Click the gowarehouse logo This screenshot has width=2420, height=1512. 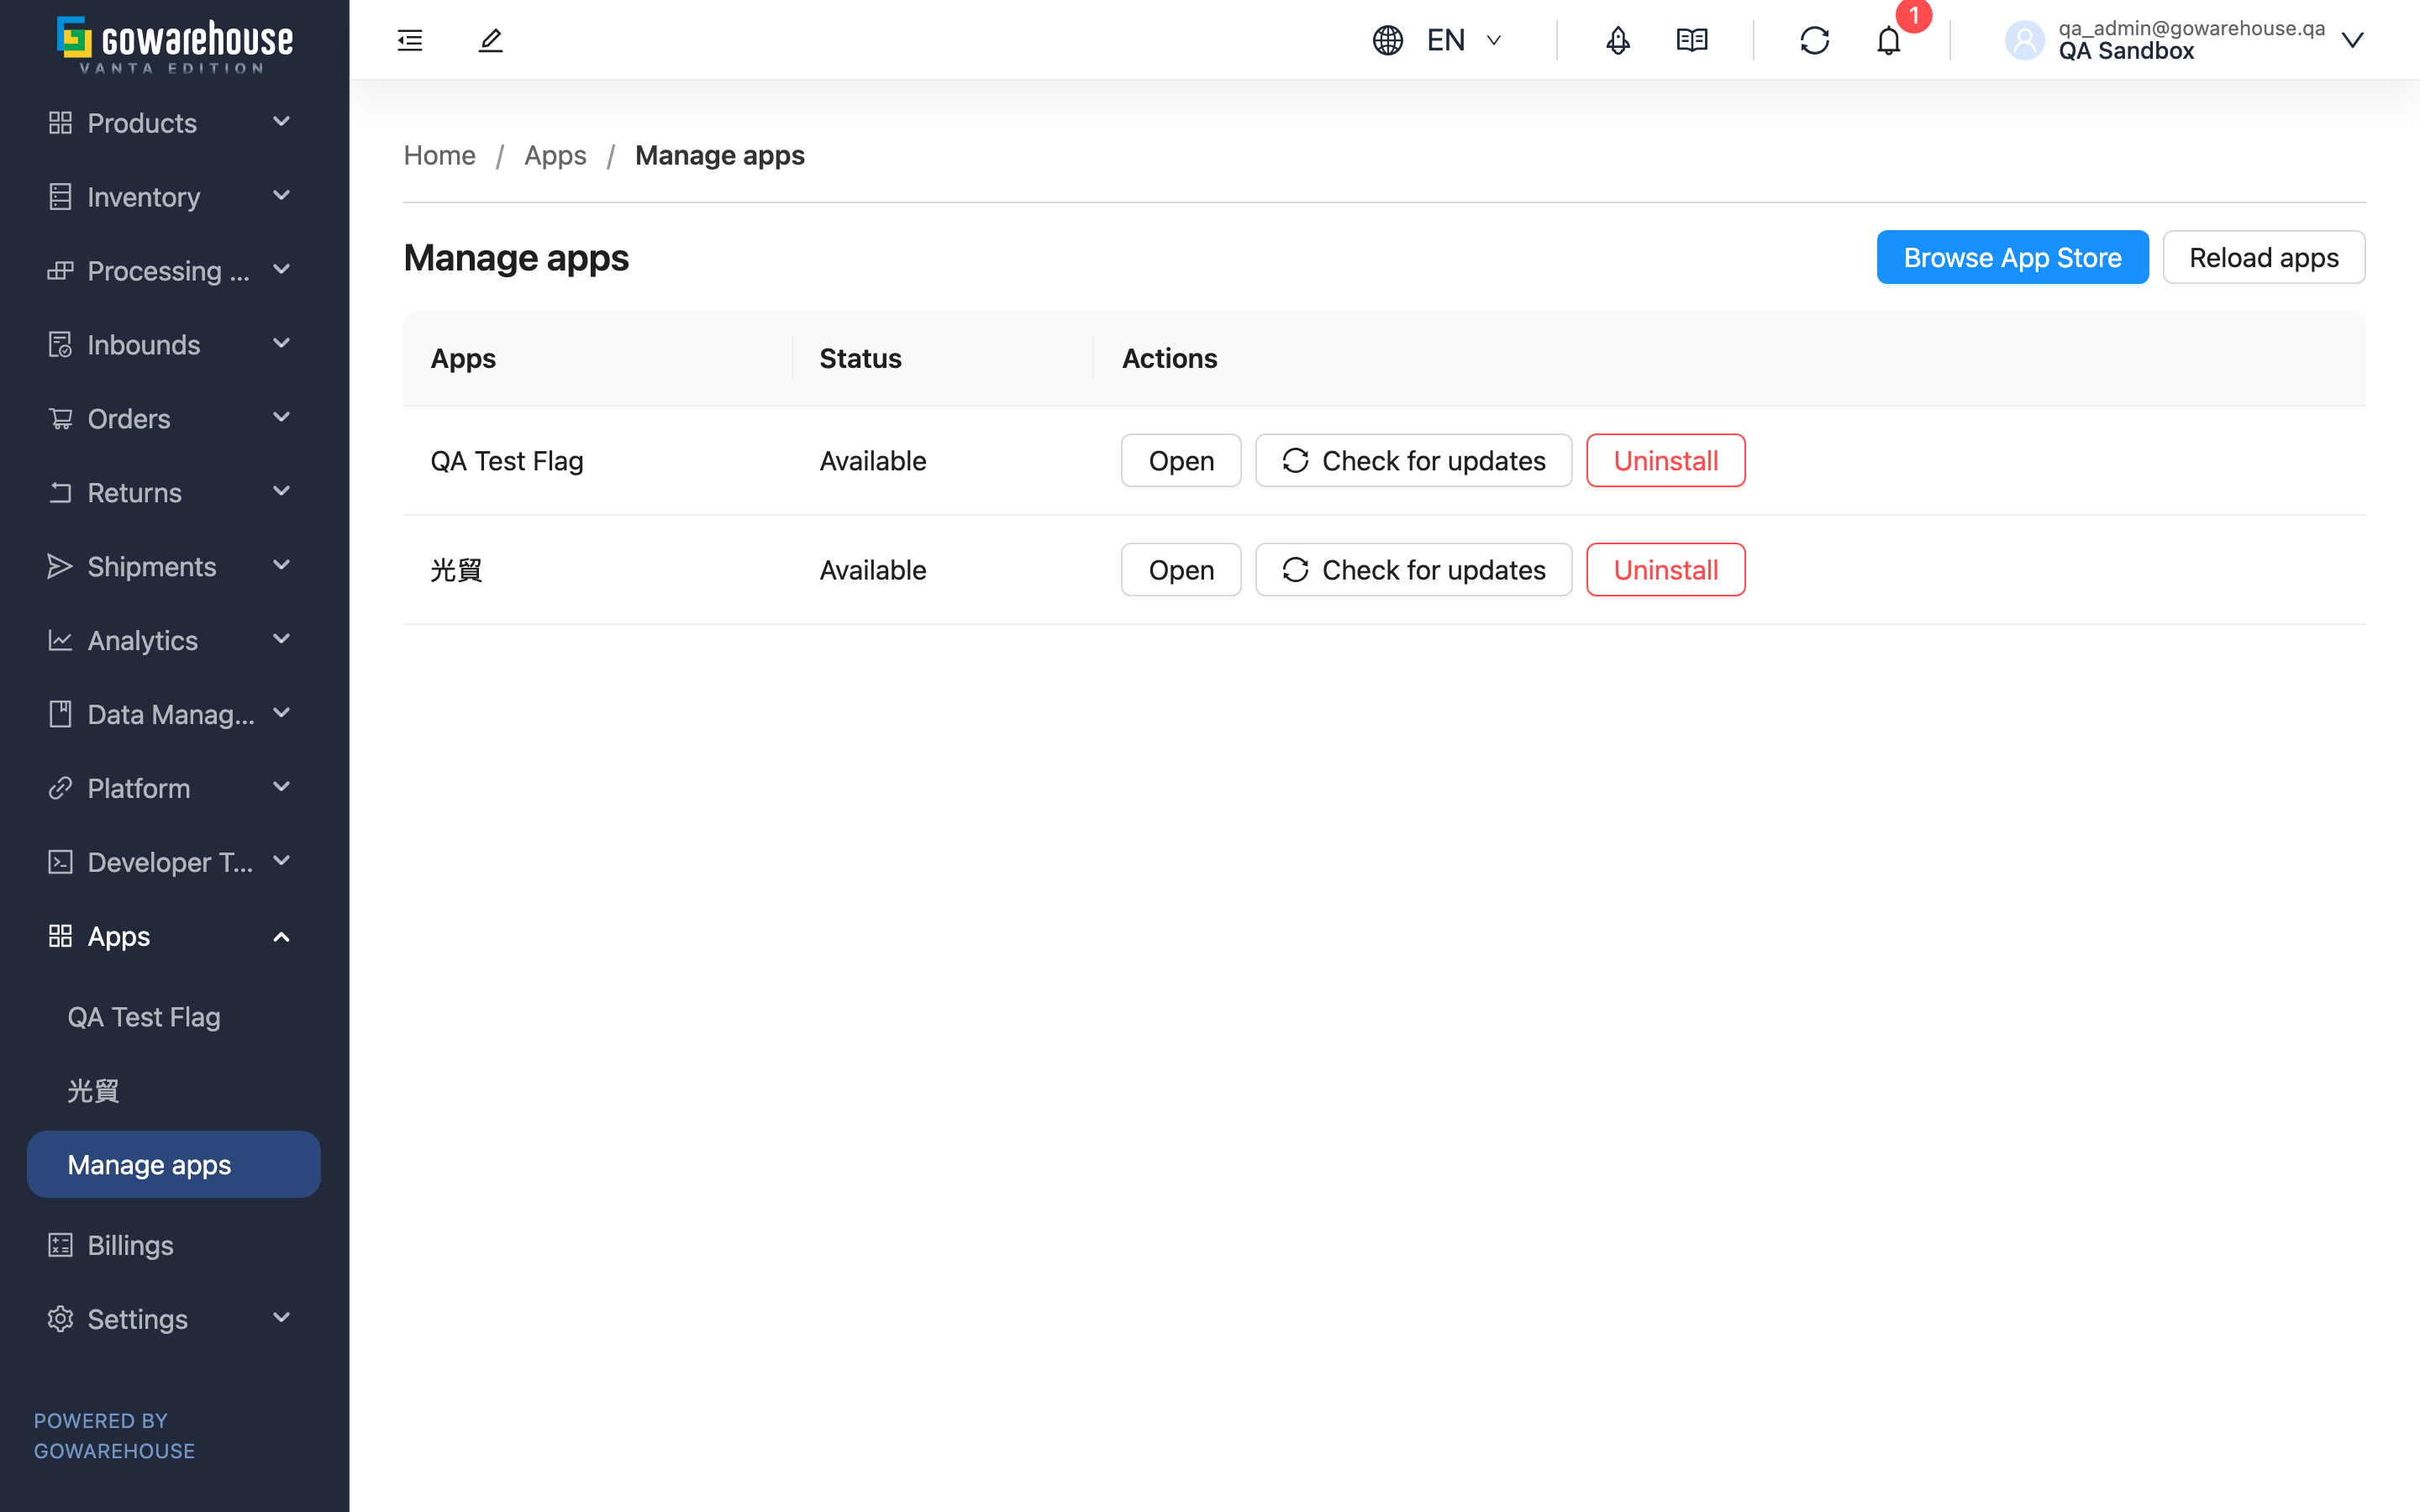point(174,44)
